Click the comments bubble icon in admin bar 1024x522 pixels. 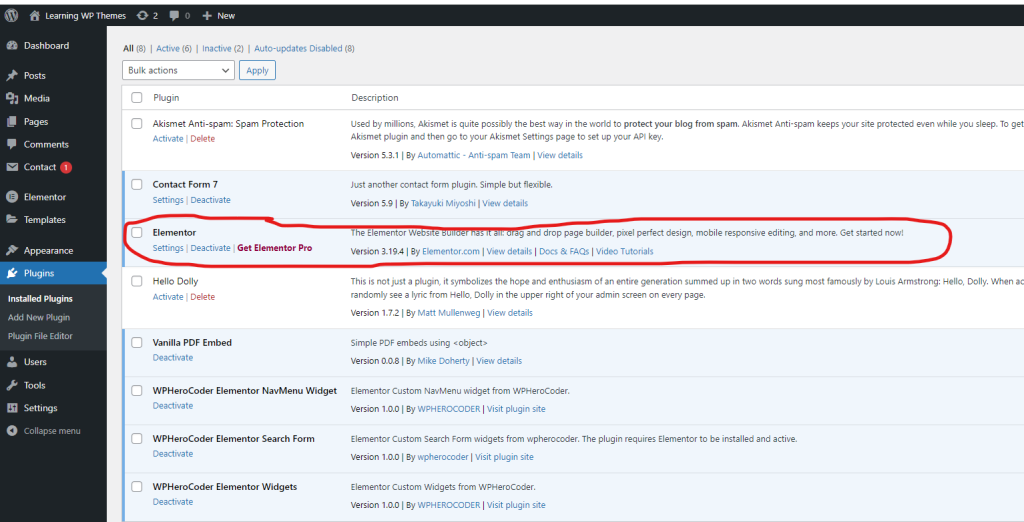point(174,16)
